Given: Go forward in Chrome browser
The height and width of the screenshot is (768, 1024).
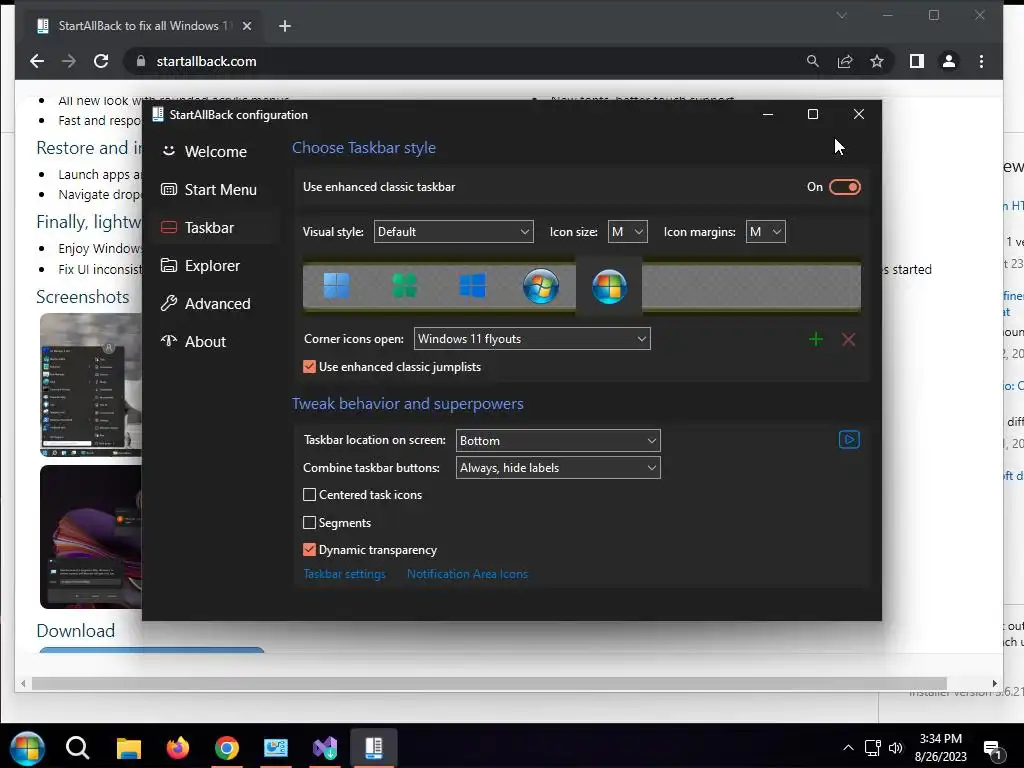Looking at the screenshot, I should click(69, 61).
